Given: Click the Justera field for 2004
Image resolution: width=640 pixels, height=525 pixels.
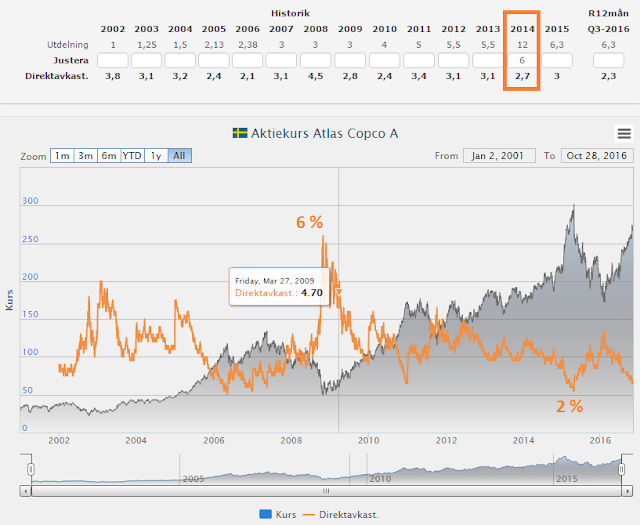Looking at the screenshot, I should pyautogui.click(x=180, y=60).
